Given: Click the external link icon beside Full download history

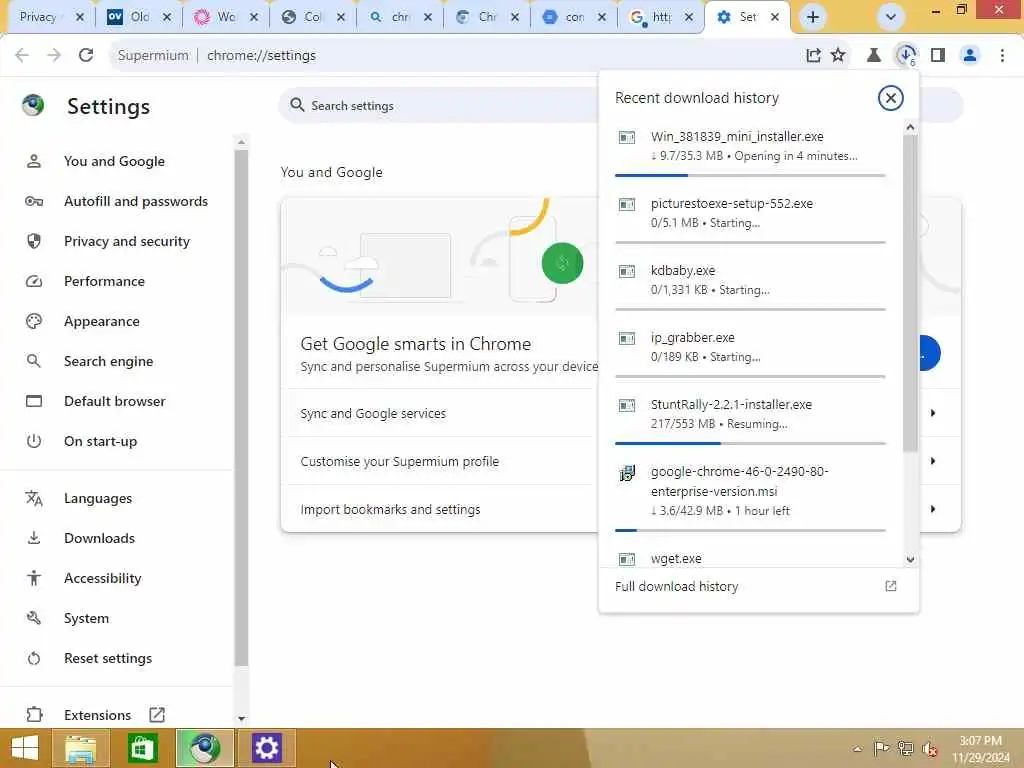Looking at the screenshot, I should 890,586.
